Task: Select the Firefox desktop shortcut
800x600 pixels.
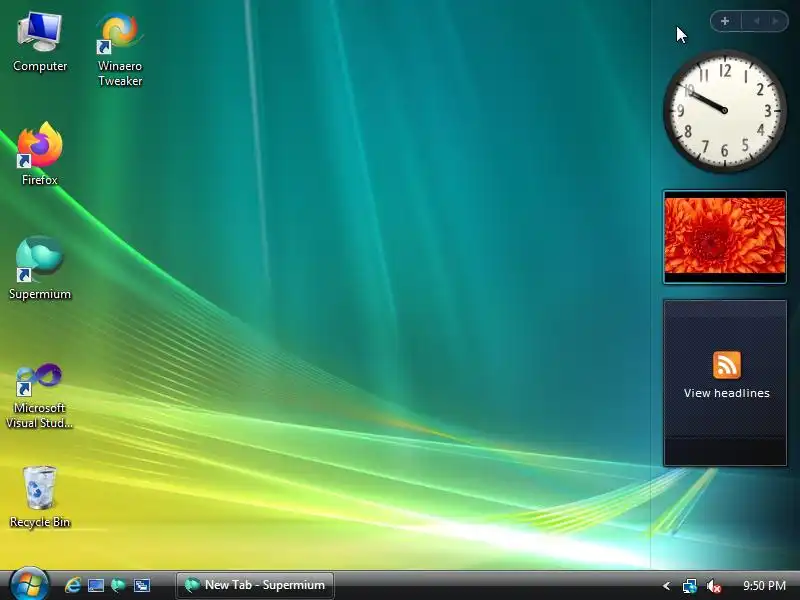Action: point(40,154)
